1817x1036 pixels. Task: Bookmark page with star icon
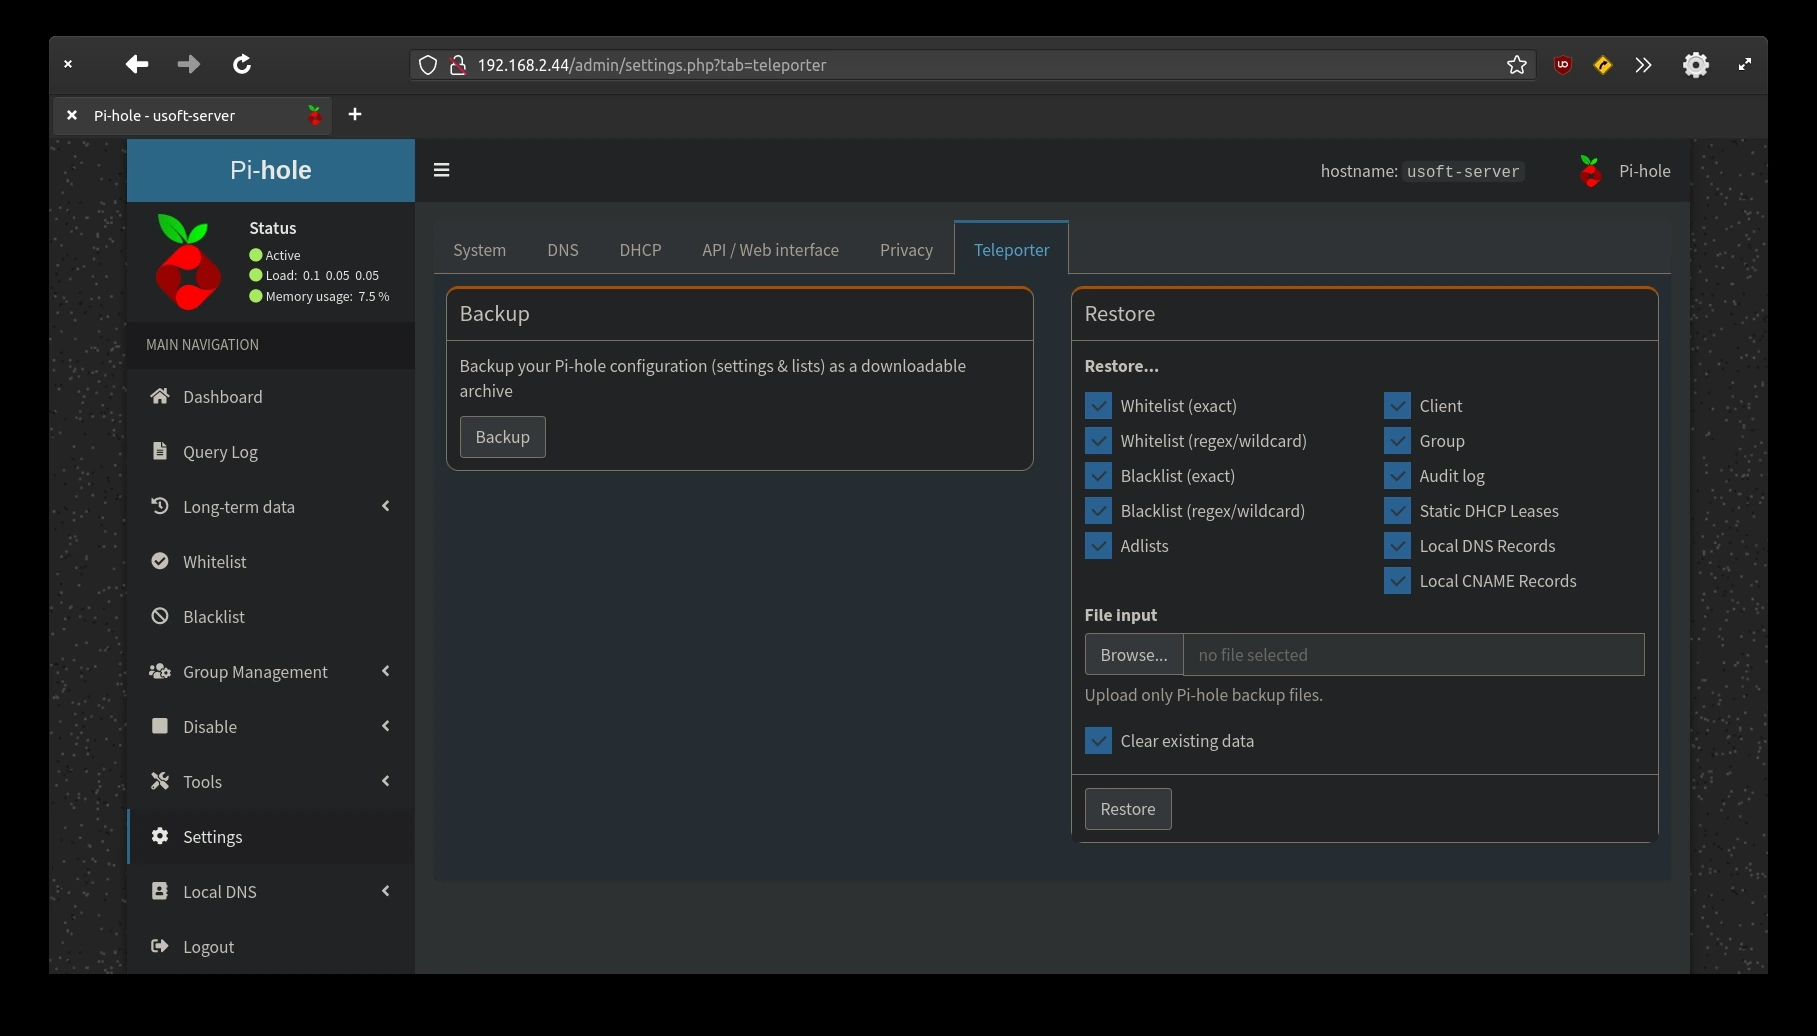1517,65
